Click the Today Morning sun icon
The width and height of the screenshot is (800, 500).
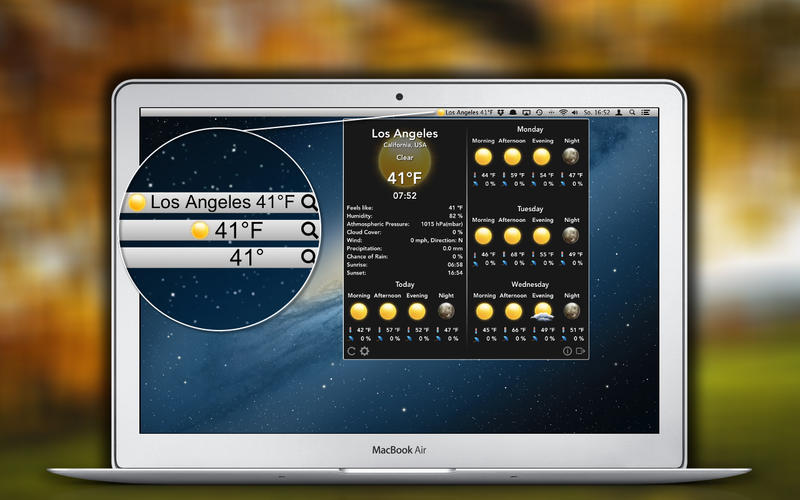coord(359,311)
